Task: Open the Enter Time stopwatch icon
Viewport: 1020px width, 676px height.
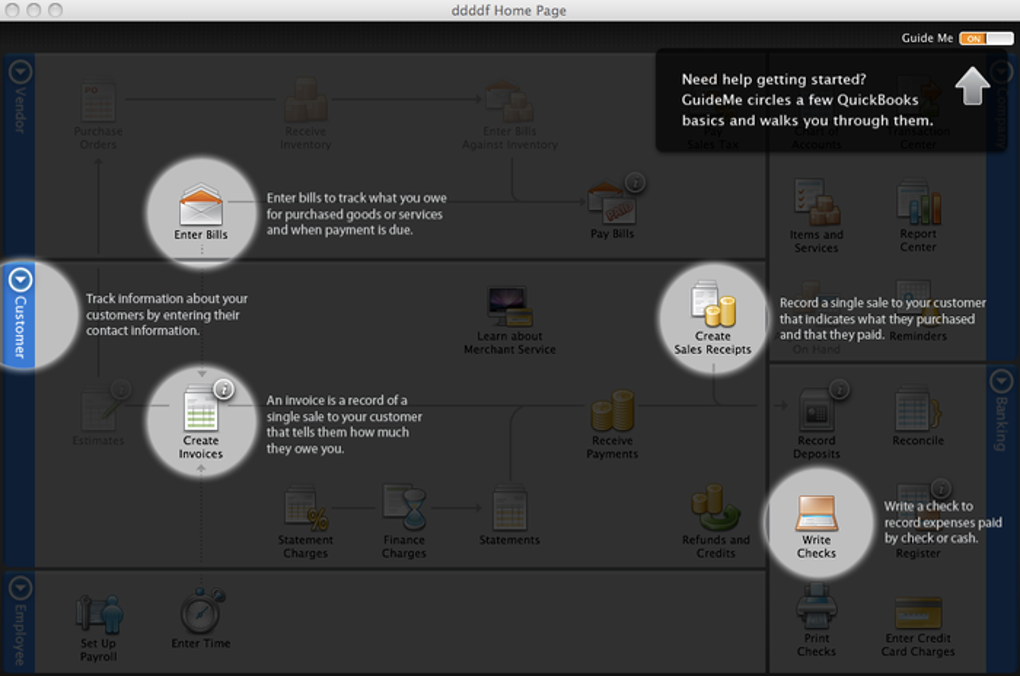Action: click(x=202, y=611)
